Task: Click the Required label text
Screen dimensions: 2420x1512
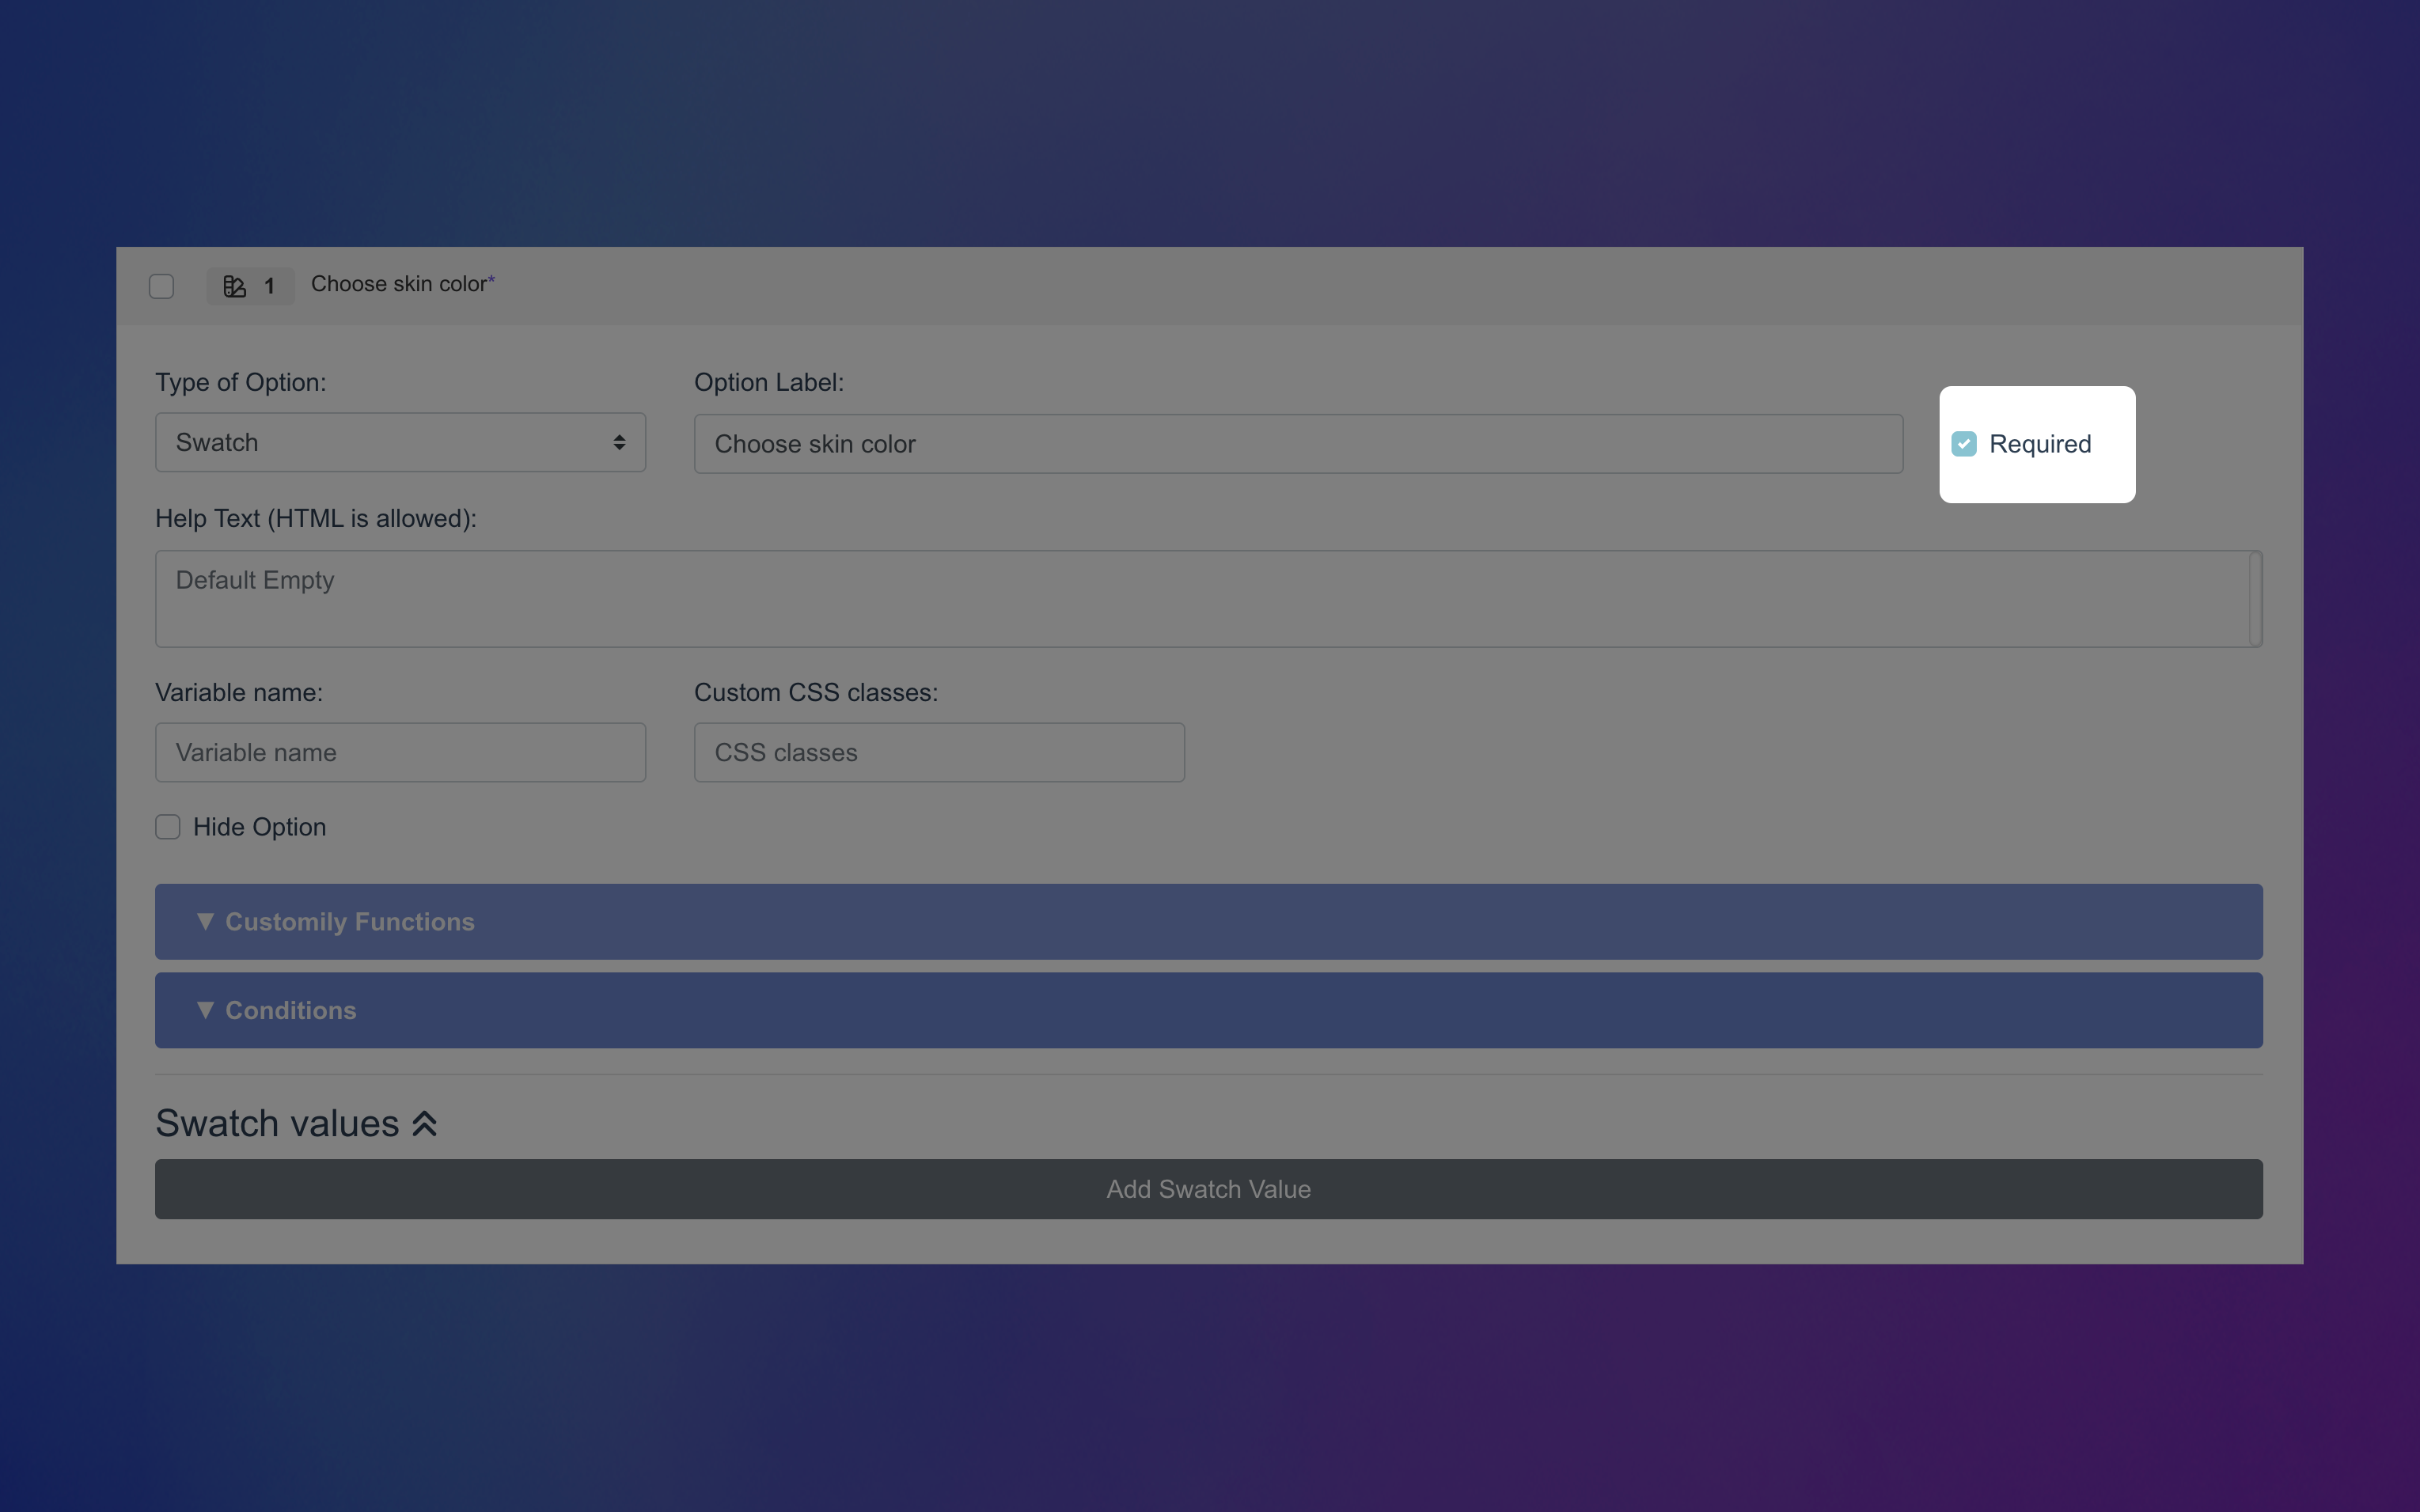Action: click(2040, 444)
